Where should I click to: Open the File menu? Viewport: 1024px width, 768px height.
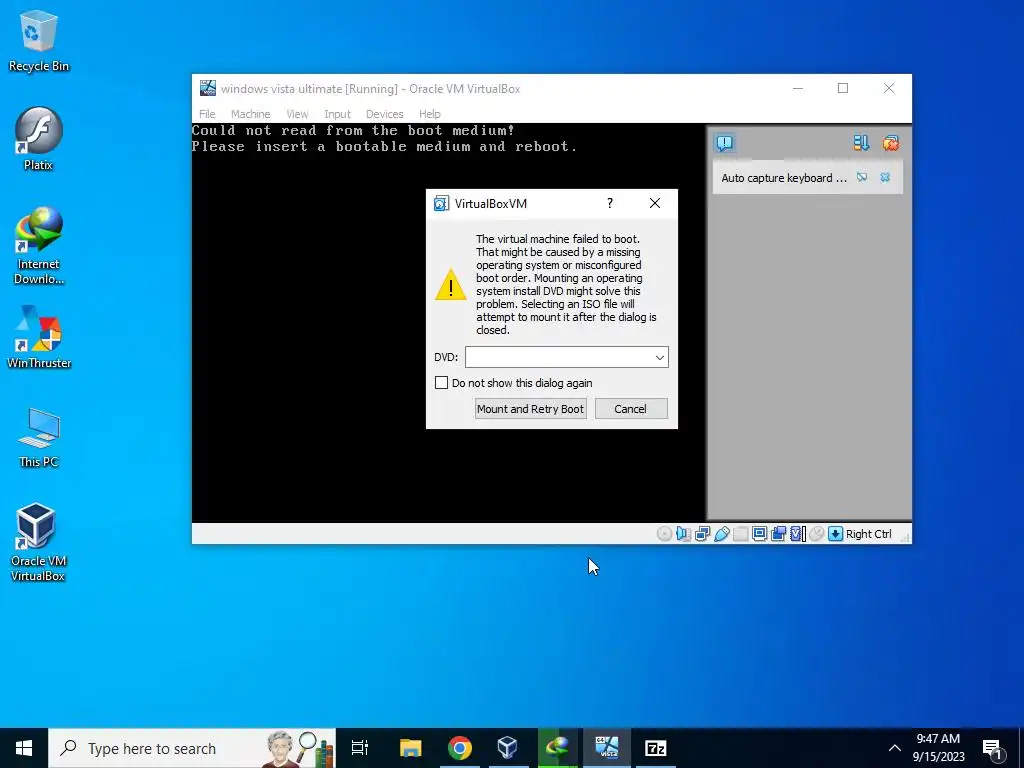pos(207,114)
